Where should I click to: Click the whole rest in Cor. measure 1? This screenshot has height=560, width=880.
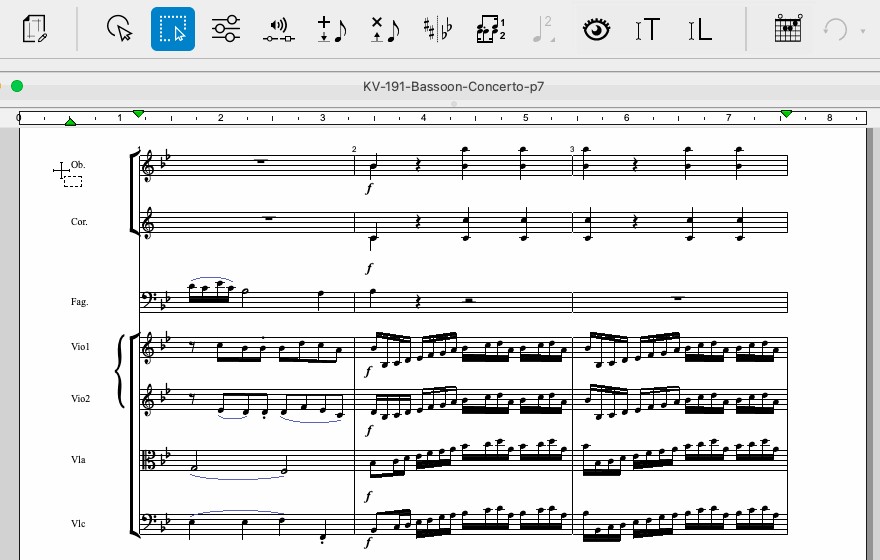[x=269, y=218]
